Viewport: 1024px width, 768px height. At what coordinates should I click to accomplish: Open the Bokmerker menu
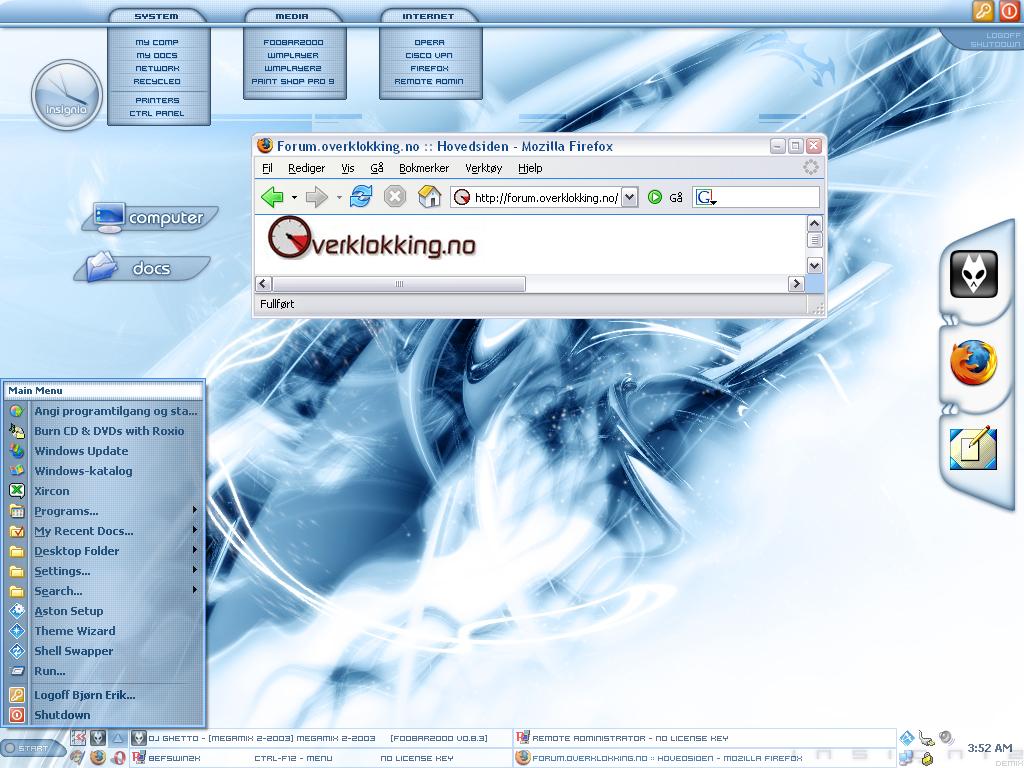pos(424,168)
